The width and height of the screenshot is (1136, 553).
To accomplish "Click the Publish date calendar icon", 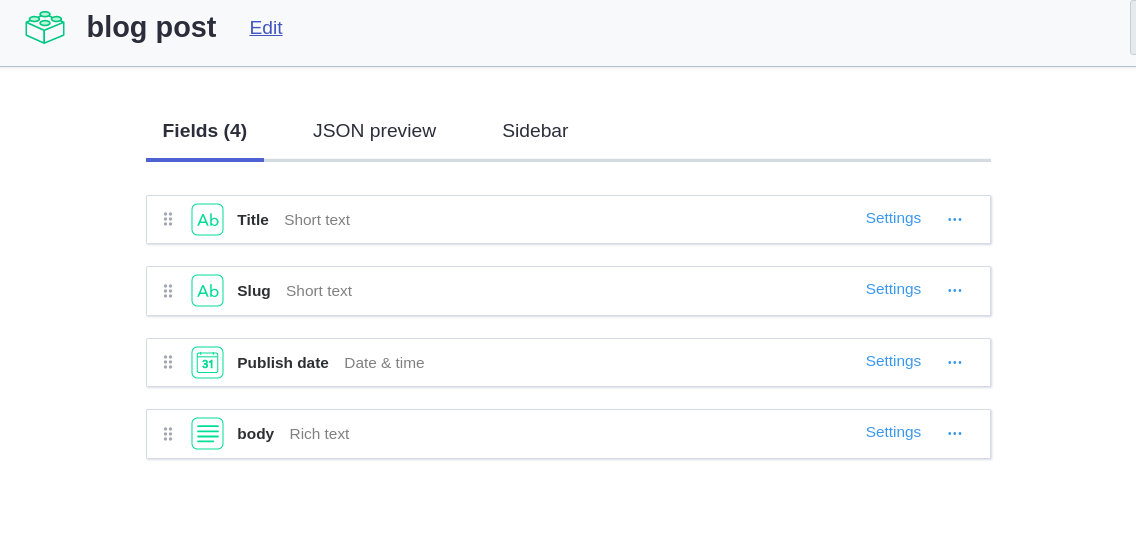I will point(207,362).
